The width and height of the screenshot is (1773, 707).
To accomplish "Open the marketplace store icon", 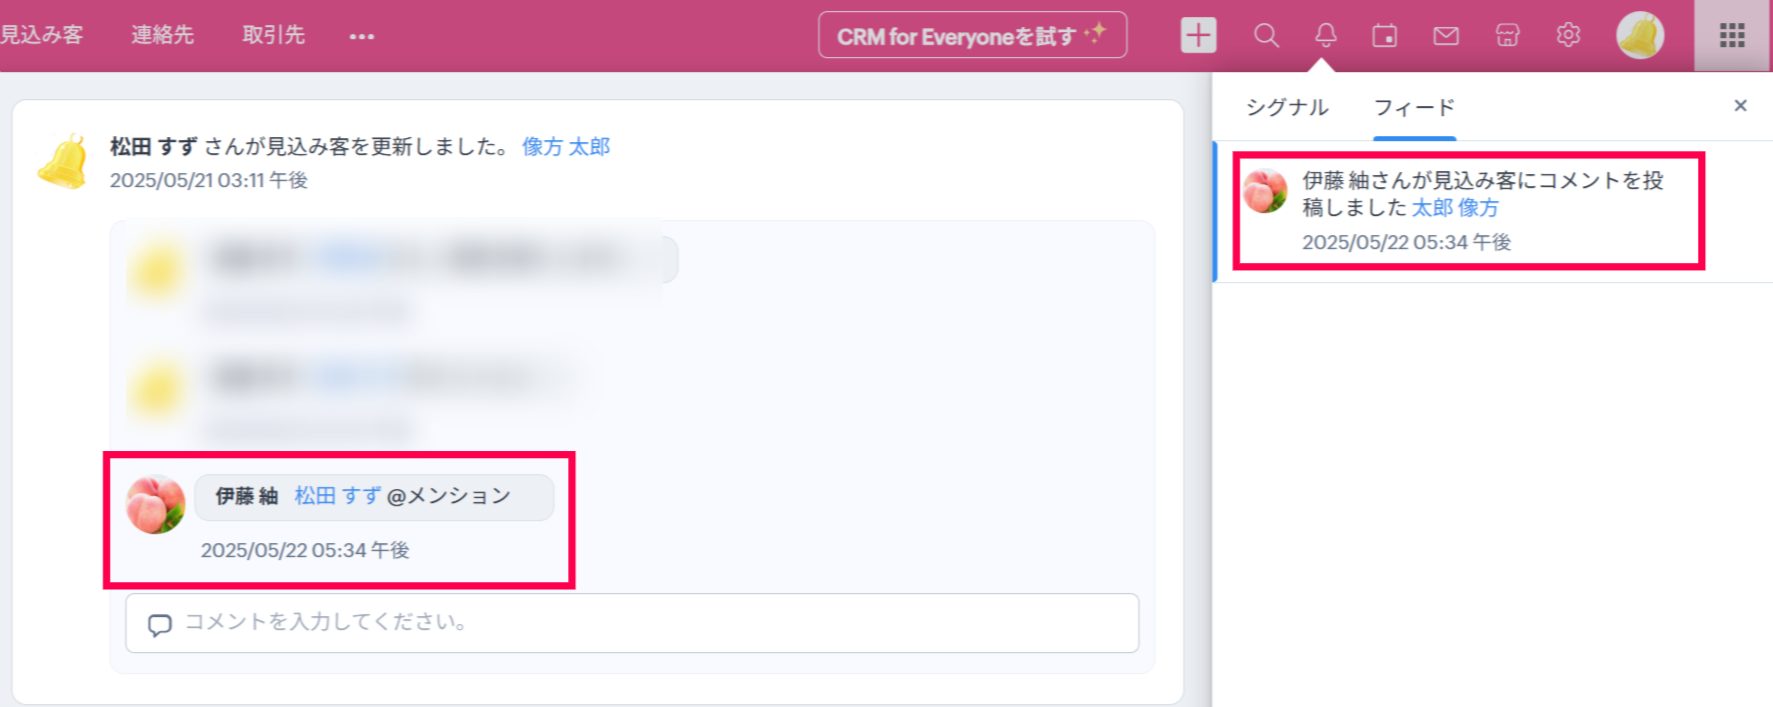I will pos(1507,36).
